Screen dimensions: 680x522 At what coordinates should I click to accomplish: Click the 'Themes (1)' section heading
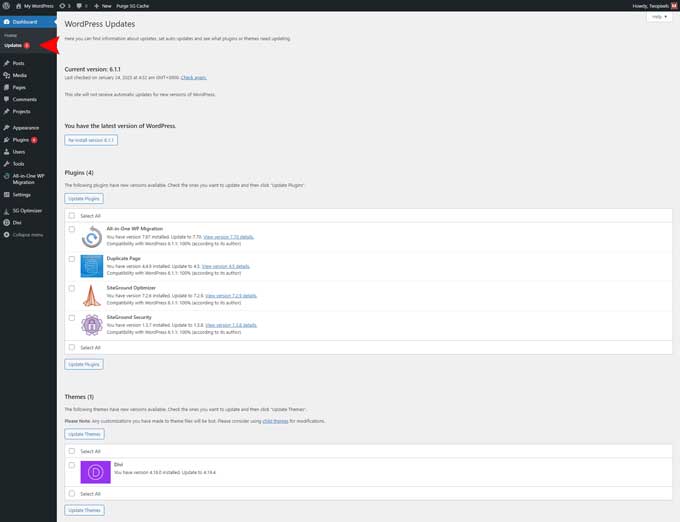click(x=79, y=397)
